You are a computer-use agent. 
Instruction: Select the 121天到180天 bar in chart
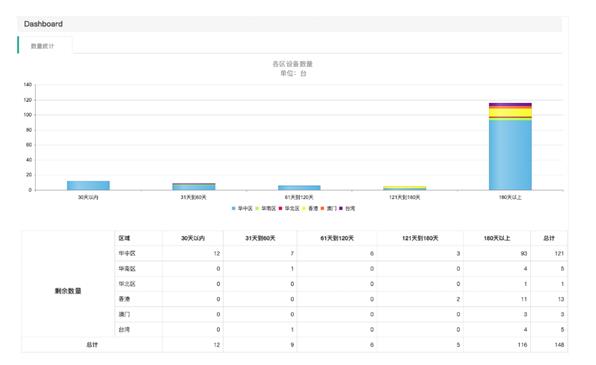click(x=404, y=188)
